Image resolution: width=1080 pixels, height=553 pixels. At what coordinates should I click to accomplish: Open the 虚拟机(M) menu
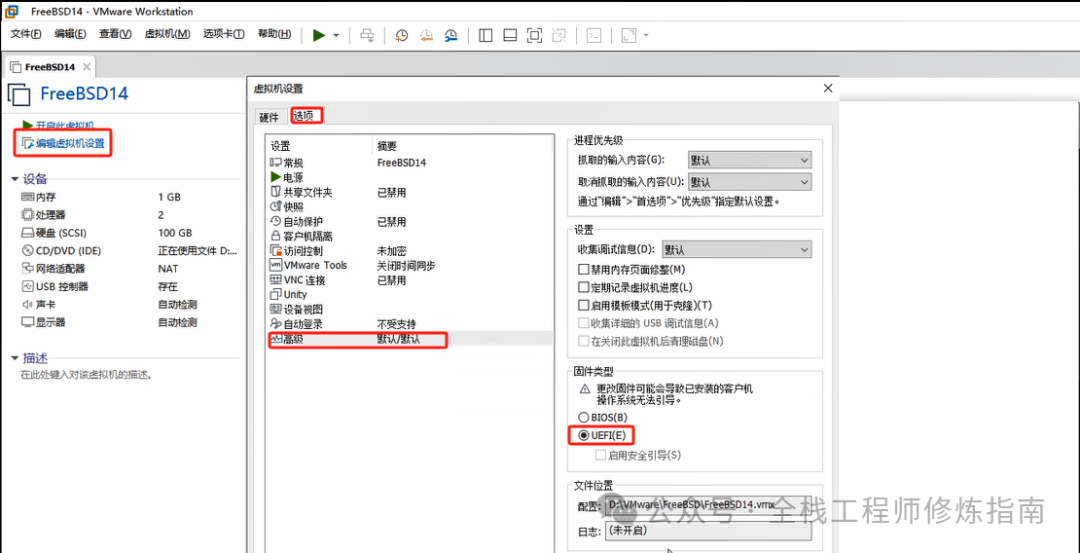[x=167, y=34]
